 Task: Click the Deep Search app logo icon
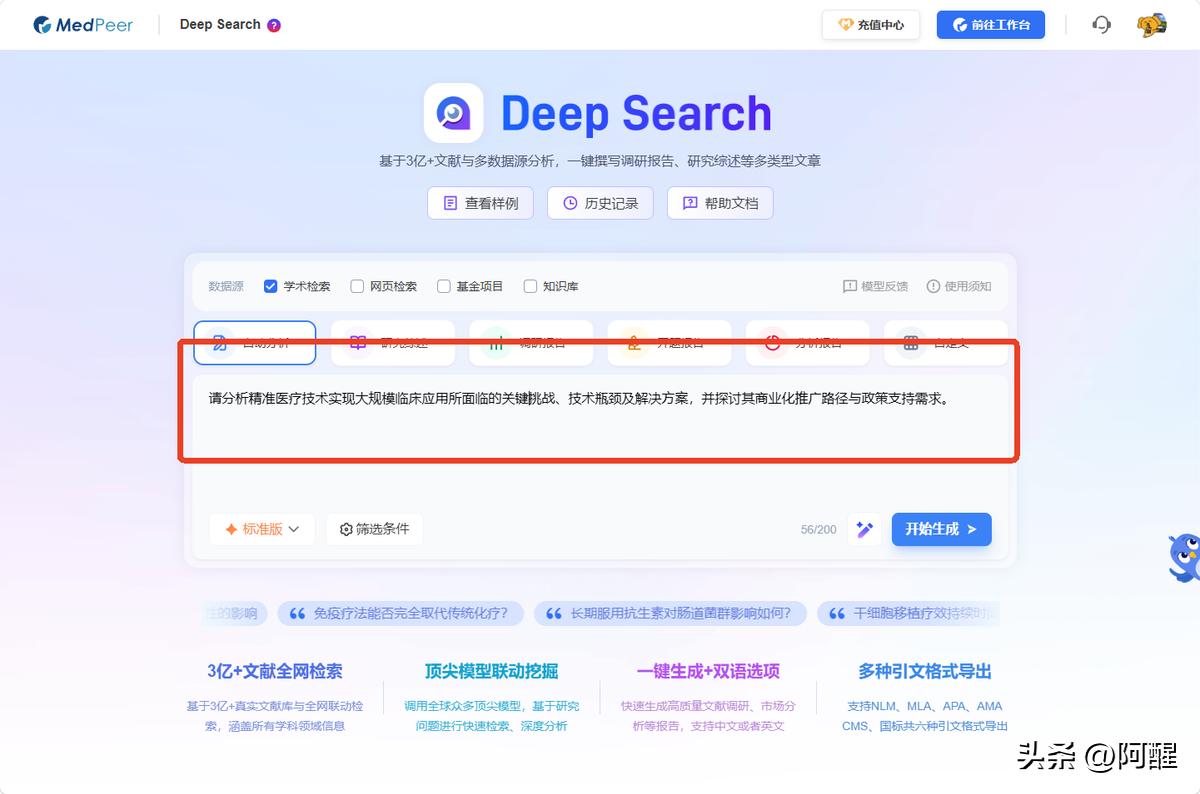click(453, 113)
